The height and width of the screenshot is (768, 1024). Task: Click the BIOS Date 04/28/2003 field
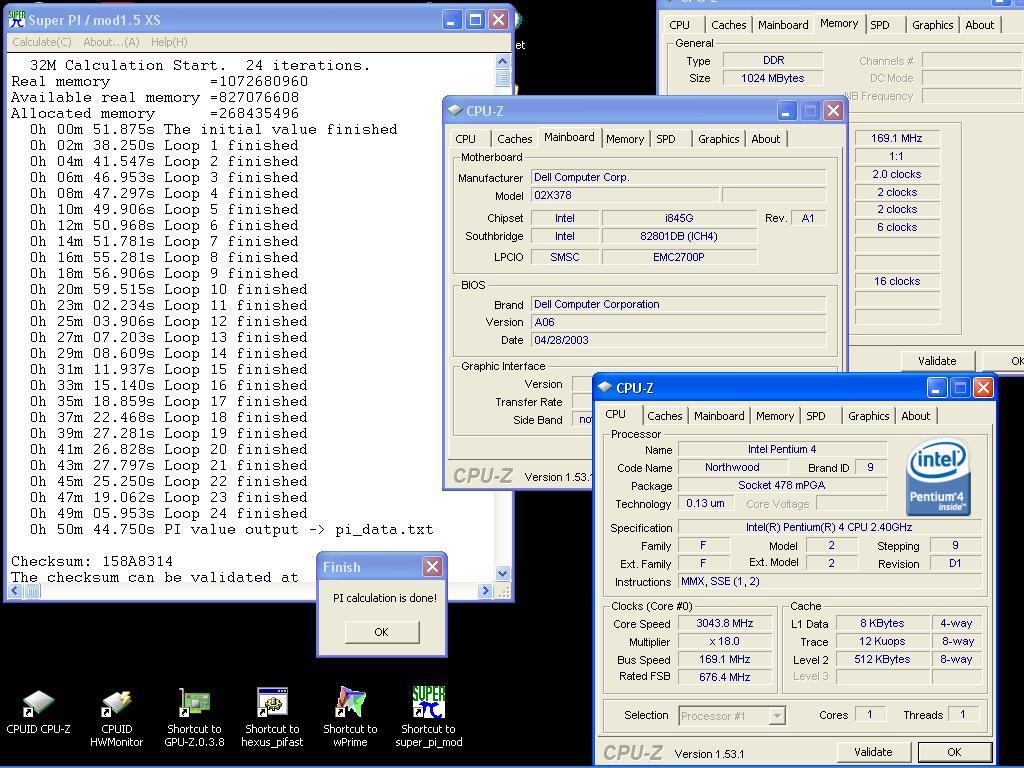click(679, 340)
